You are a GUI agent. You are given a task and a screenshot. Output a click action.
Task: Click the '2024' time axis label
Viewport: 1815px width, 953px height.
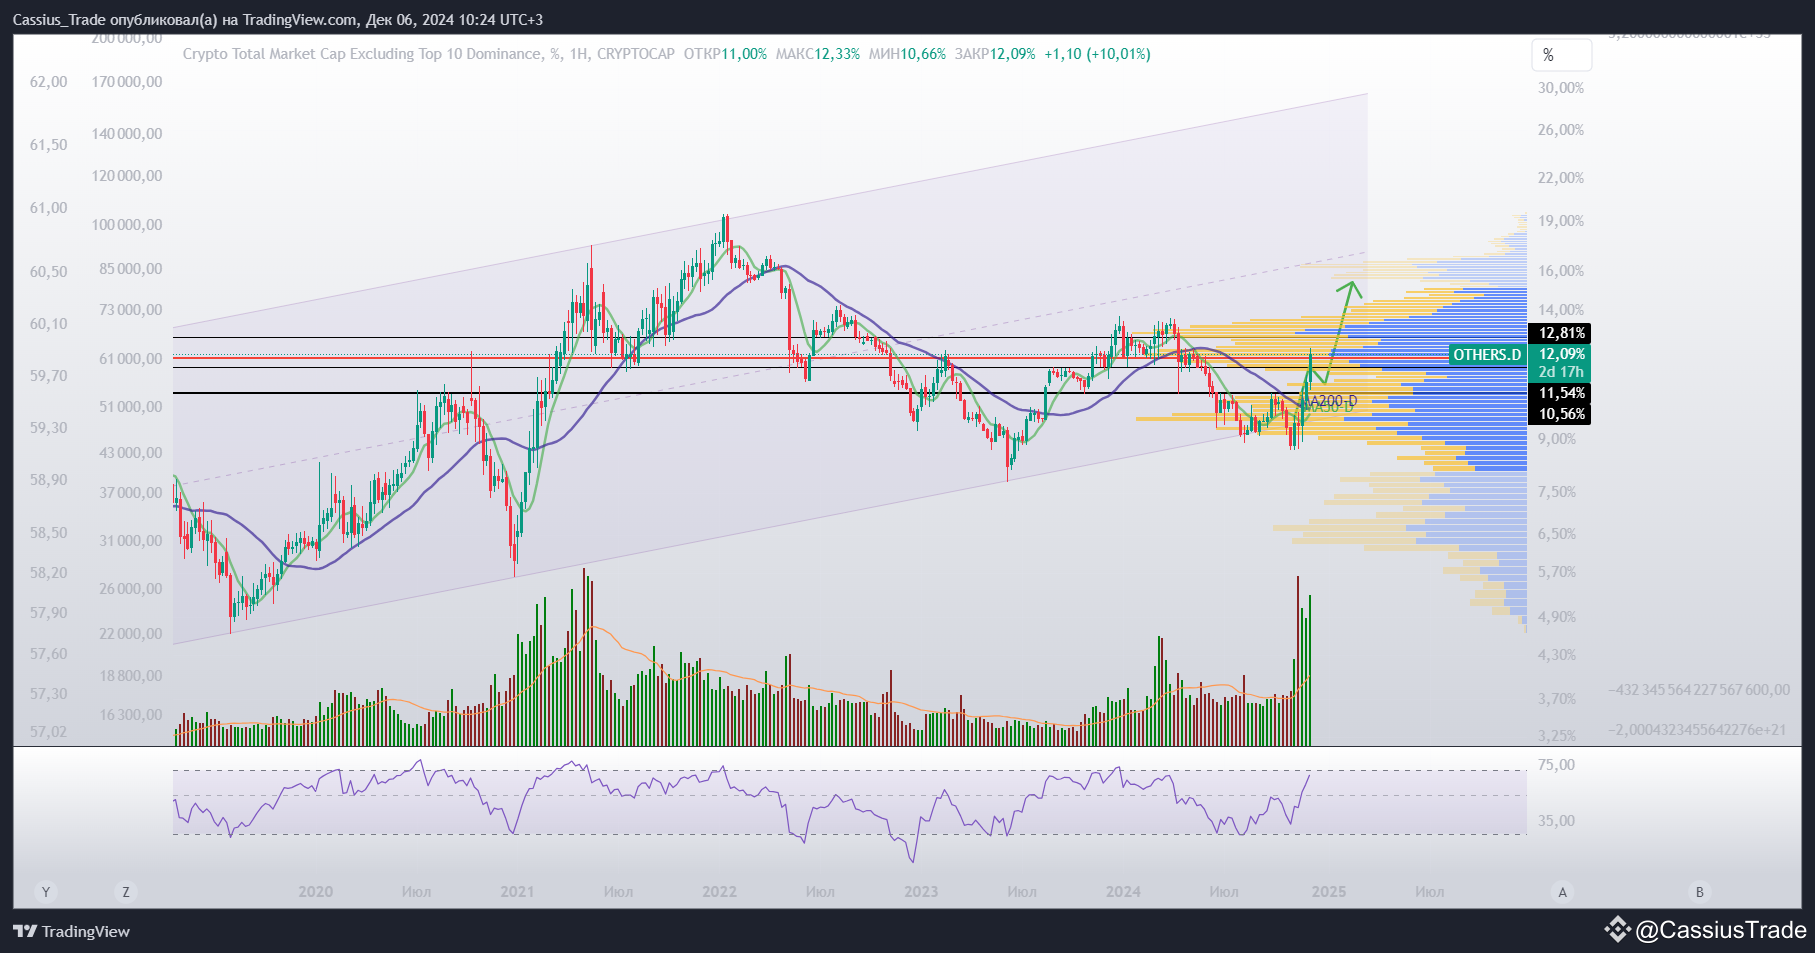point(1123,892)
